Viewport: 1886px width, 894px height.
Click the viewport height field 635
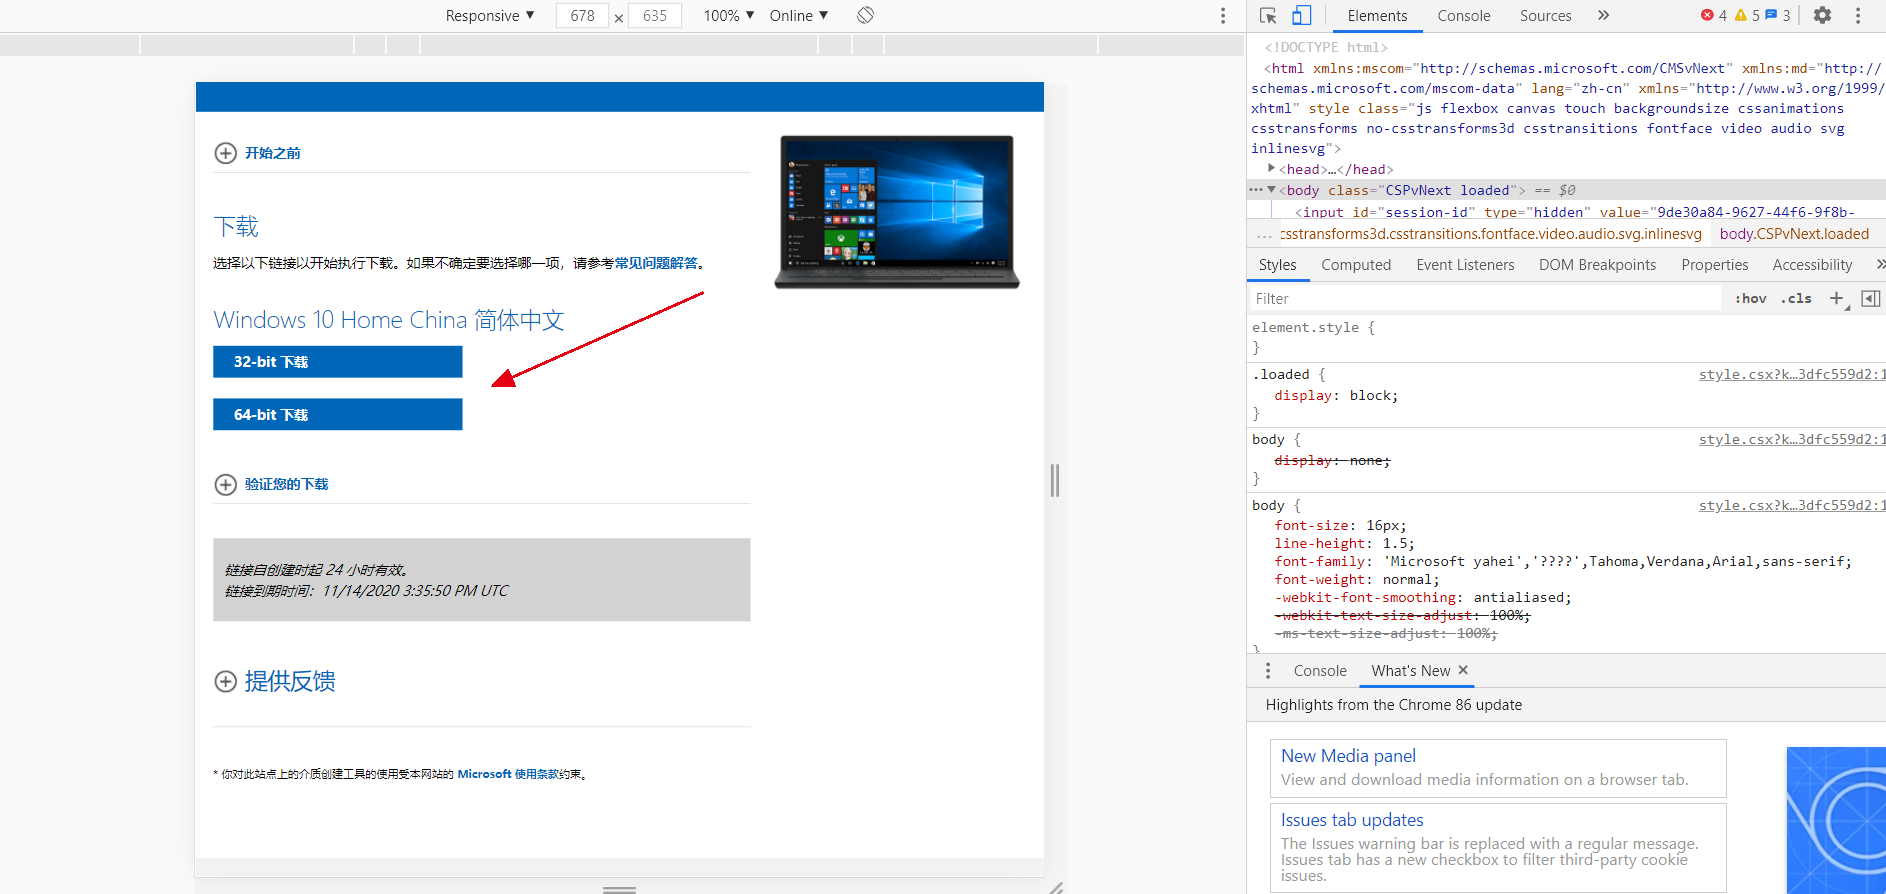(655, 15)
